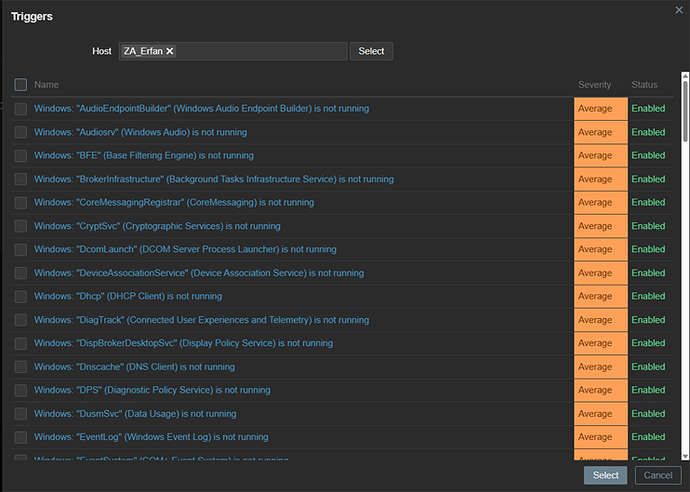Image resolution: width=690 pixels, height=492 pixels.
Task: Check the DusmSvc trigger checkbox
Action: (21, 414)
